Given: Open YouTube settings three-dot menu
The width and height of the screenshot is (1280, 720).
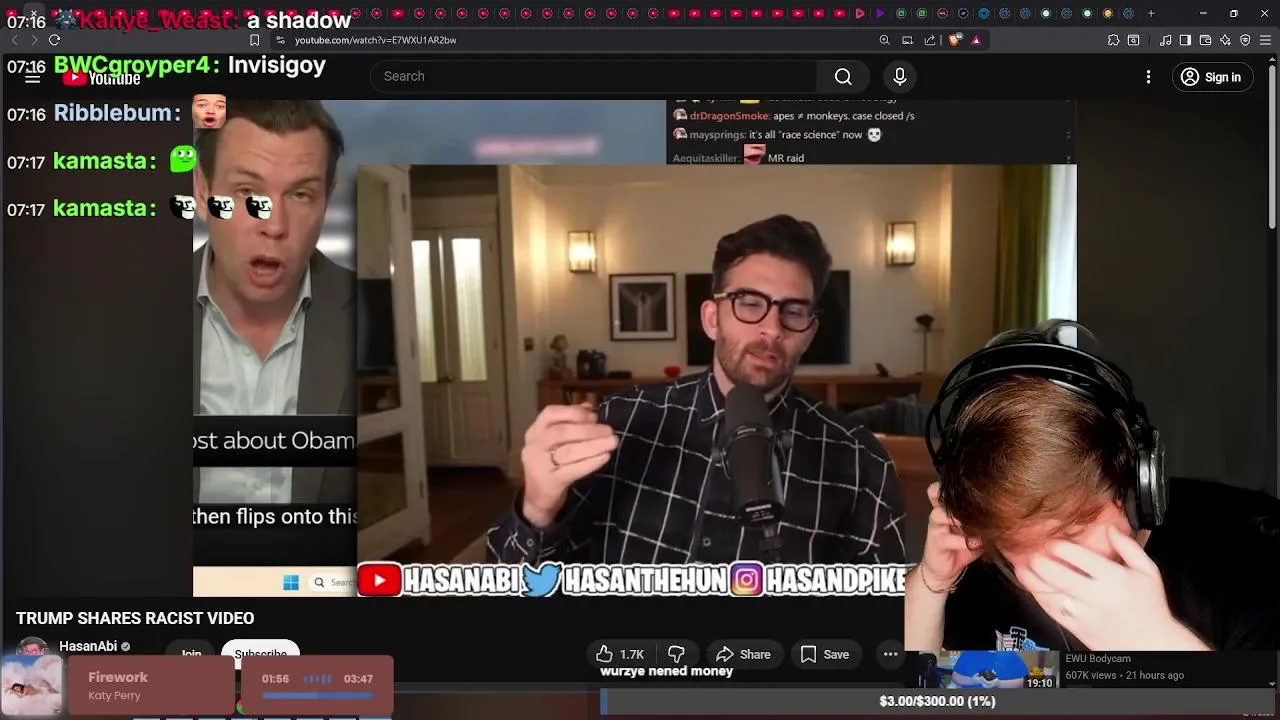Looking at the screenshot, I should (x=1148, y=77).
